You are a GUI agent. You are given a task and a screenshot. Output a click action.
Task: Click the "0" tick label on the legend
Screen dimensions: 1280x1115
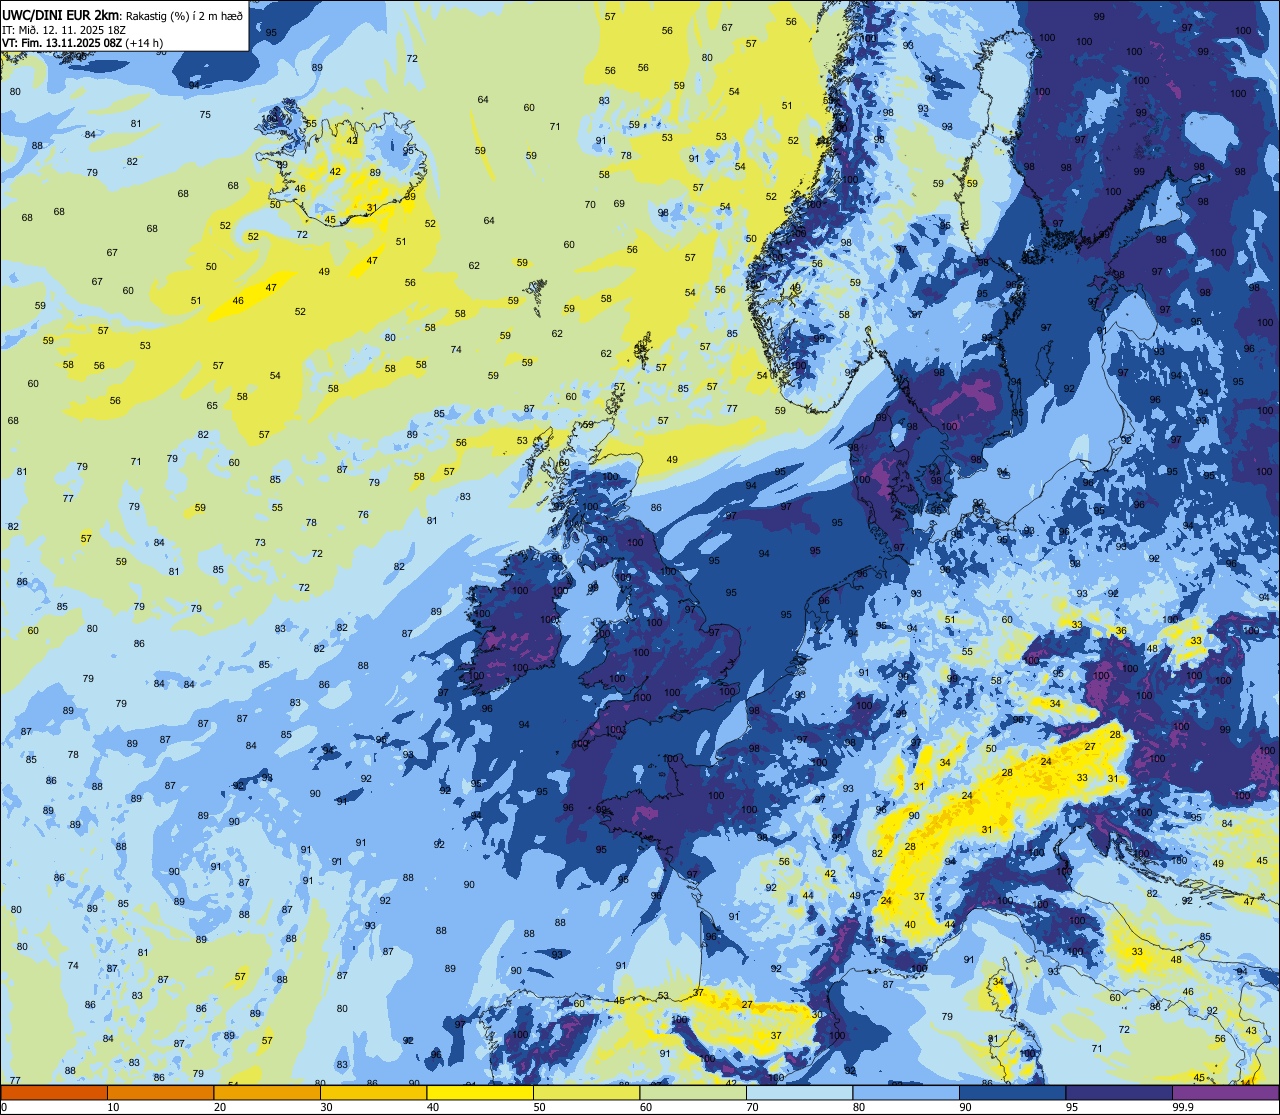3,1107
